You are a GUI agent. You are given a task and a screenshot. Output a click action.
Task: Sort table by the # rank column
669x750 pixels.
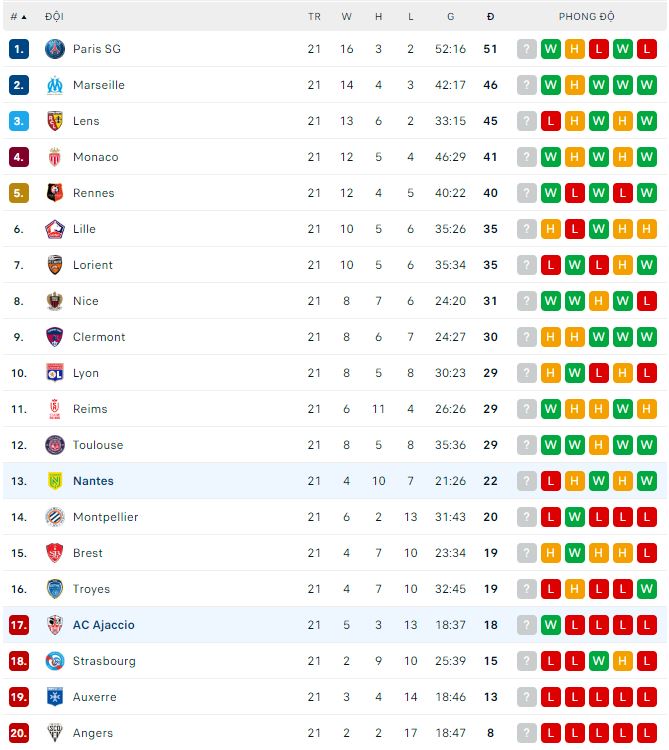pos(18,17)
